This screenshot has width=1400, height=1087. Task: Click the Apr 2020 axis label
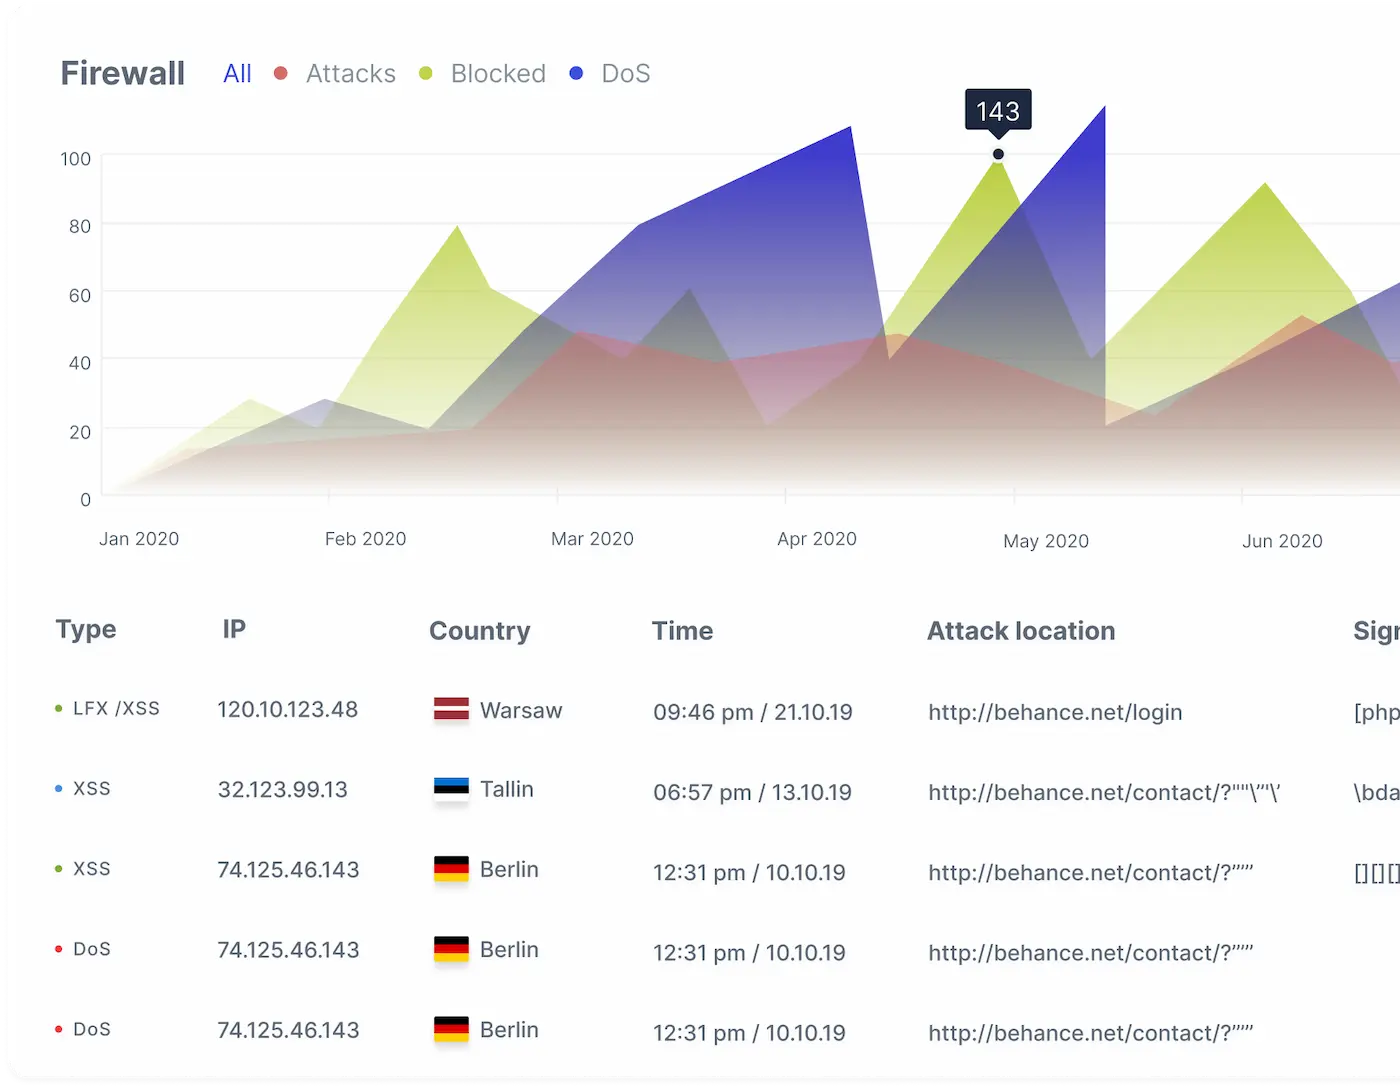pos(816,539)
